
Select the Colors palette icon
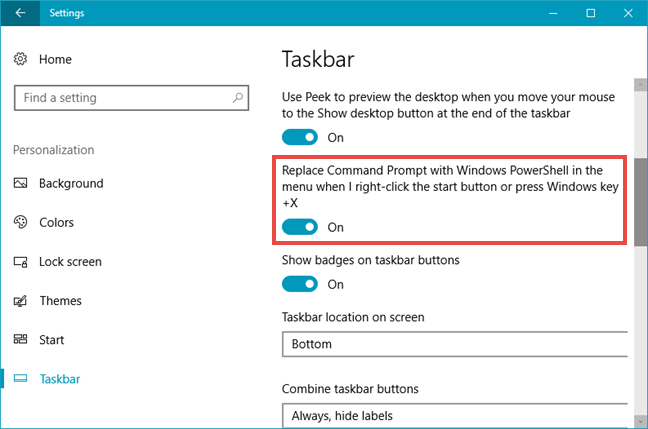click(20, 222)
